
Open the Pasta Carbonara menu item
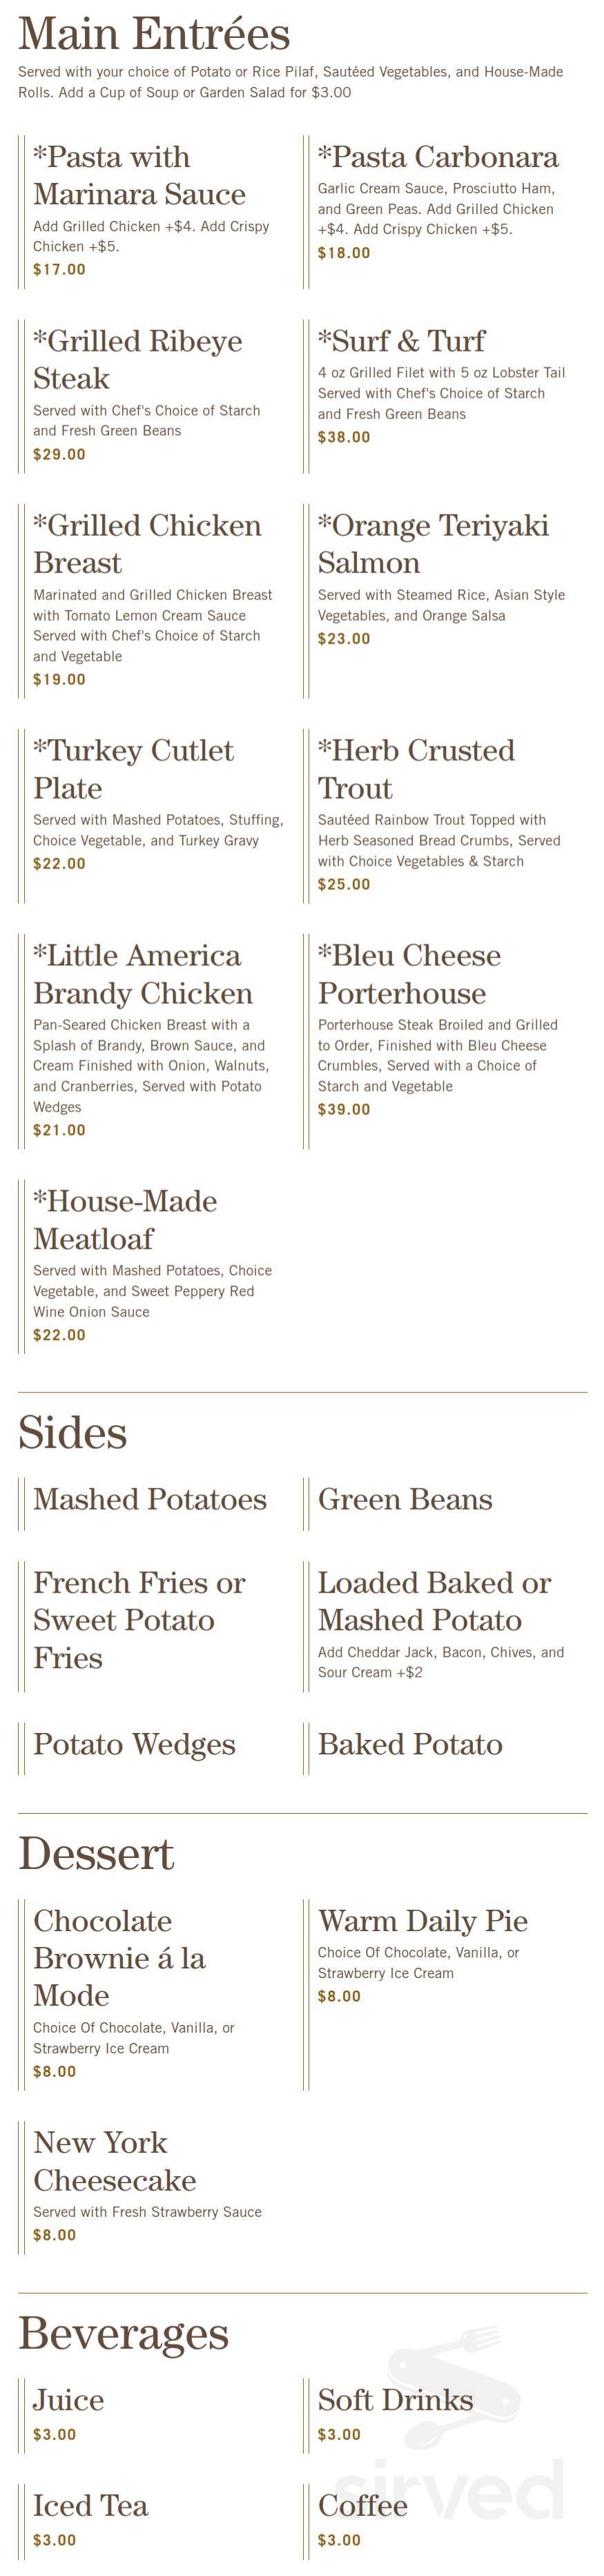[438, 157]
